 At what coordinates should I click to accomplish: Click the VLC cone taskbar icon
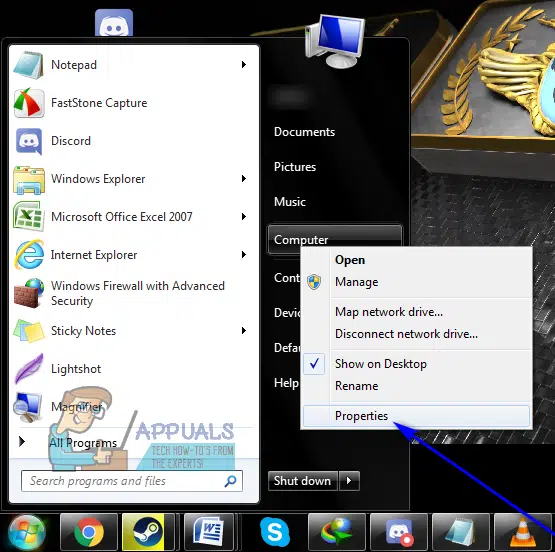point(522,532)
